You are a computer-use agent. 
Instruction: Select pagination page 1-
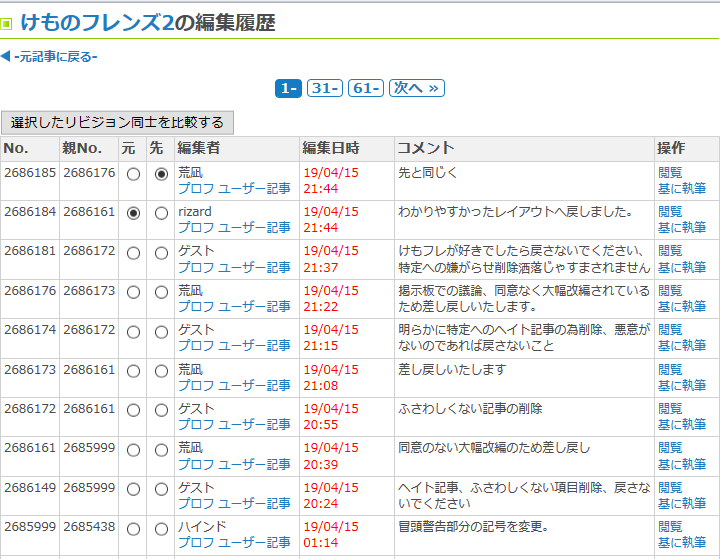288,88
